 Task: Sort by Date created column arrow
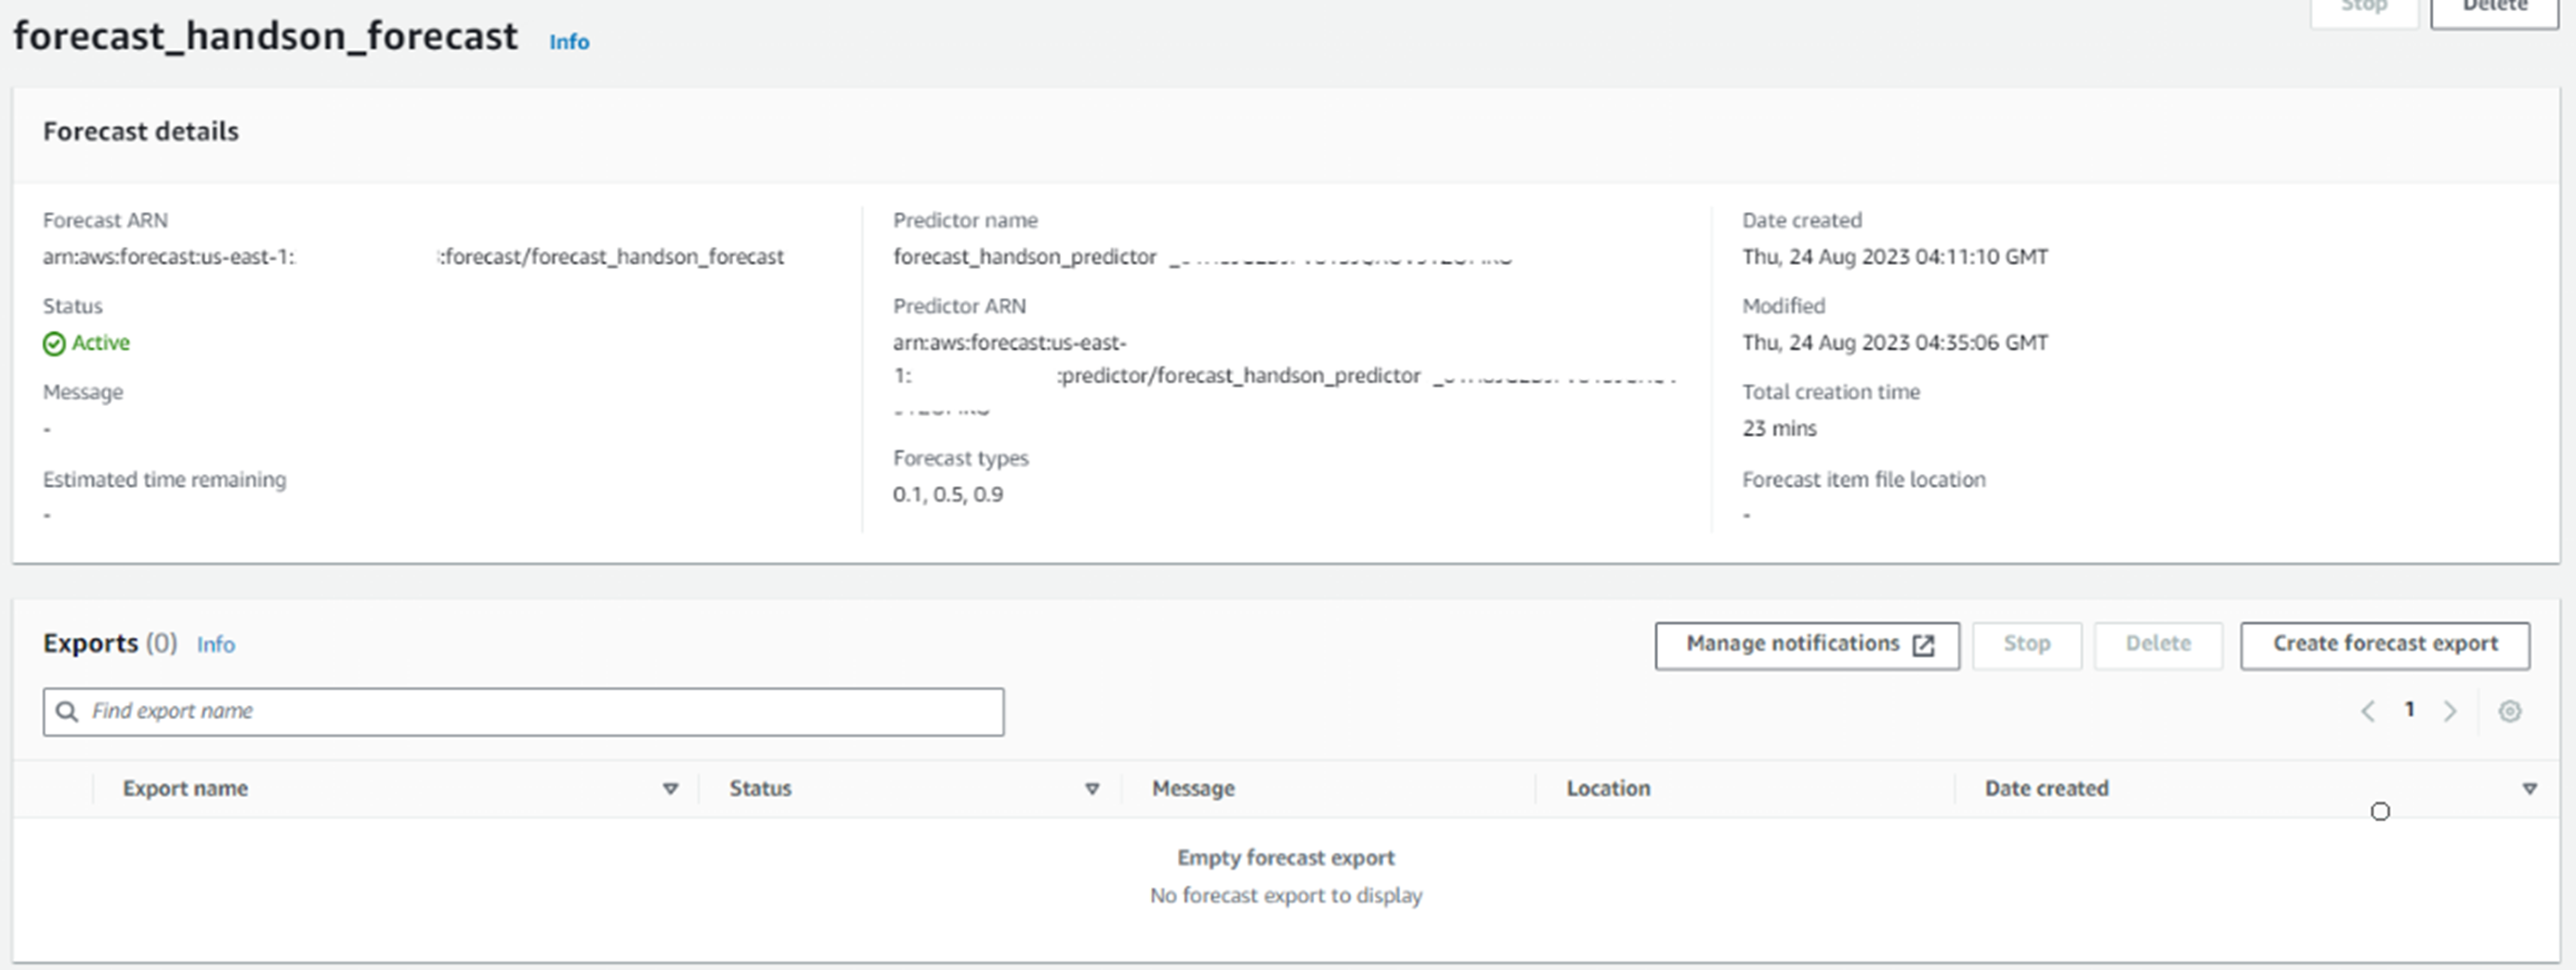pos(2529,789)
